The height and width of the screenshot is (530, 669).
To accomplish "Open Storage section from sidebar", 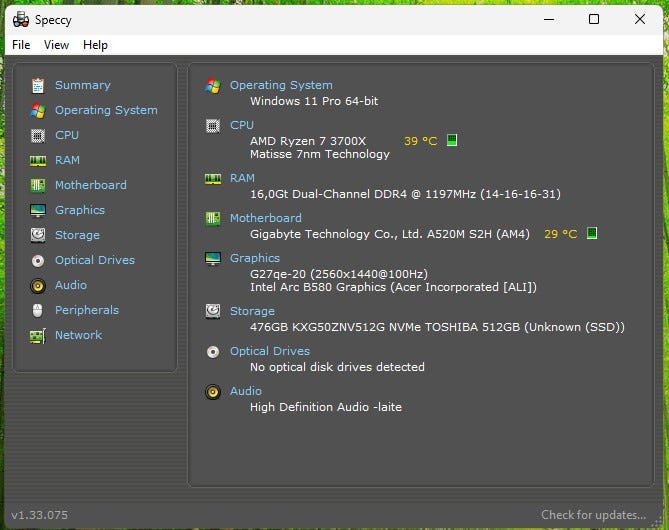I will tap(77, 235).
